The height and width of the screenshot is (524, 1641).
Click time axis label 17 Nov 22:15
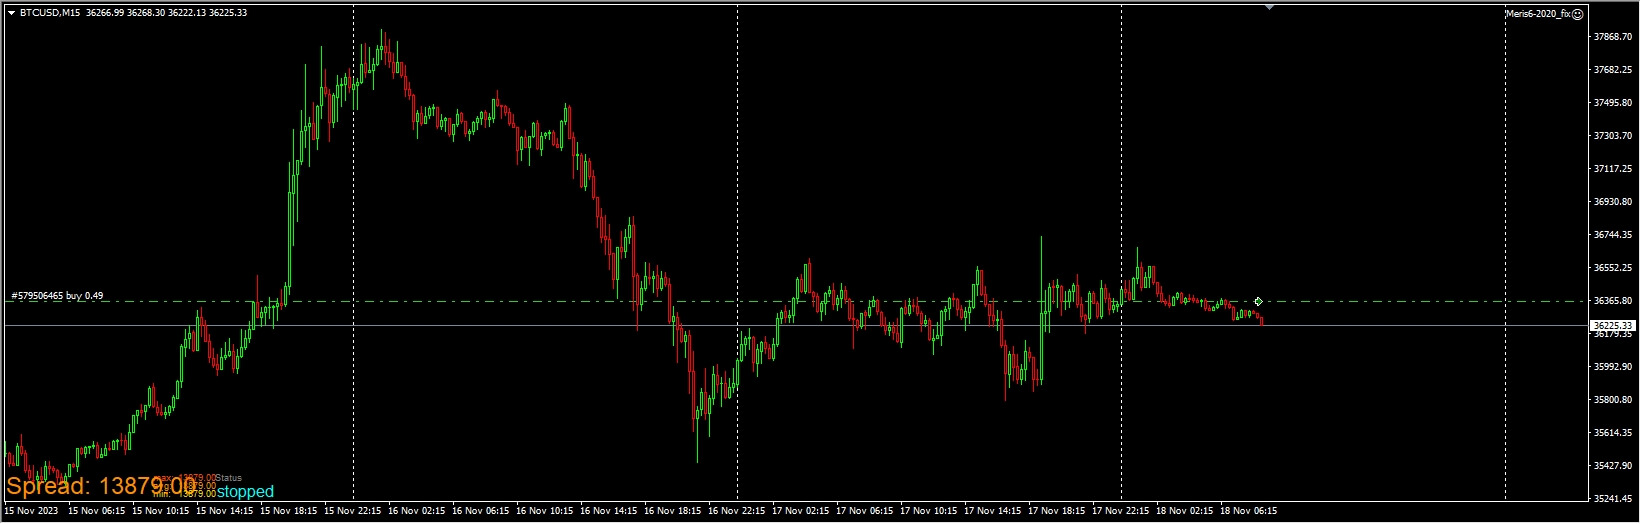[1121, 511]
